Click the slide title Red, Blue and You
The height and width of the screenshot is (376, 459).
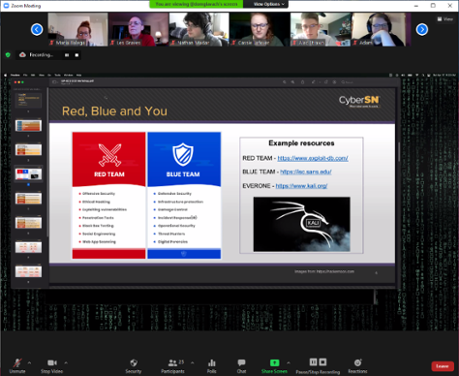click(x=115, y=111)
